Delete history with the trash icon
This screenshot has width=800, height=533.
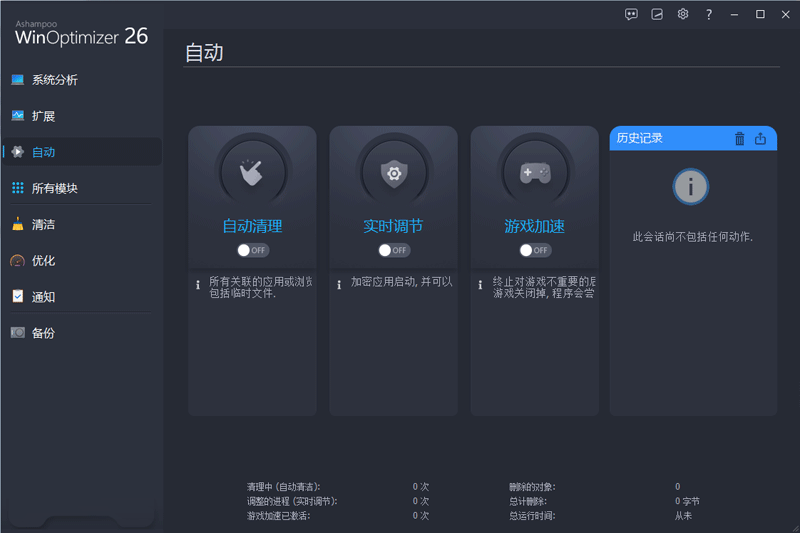click(739, 138)
